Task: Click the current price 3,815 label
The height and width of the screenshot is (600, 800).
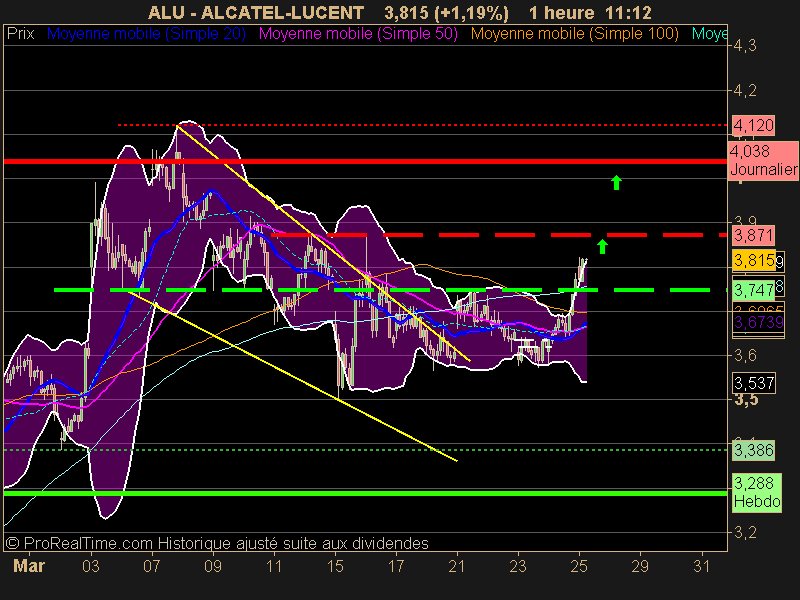Action: click(x=754, y=260)
